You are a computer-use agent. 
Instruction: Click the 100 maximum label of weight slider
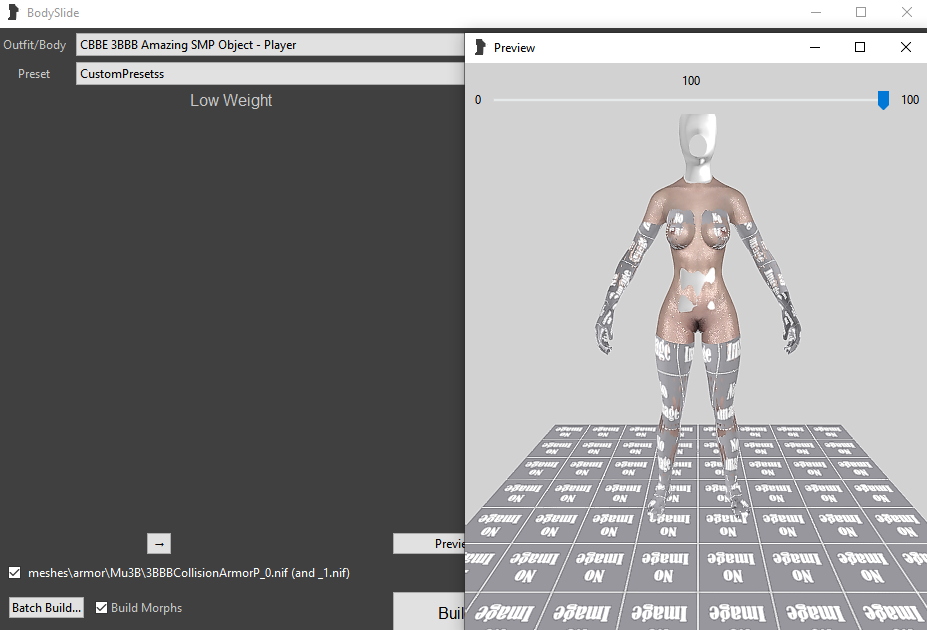[x=910, y=100]
